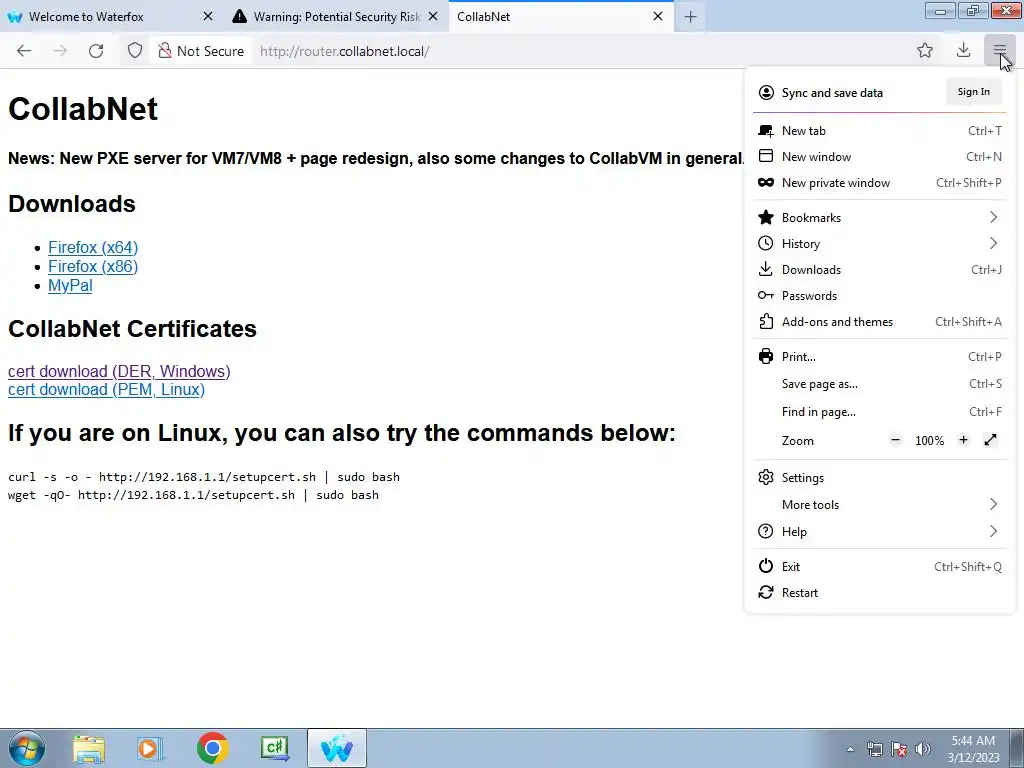Expand the More tools submenu
Screen dimensions: 1024x768
[880, 505]
